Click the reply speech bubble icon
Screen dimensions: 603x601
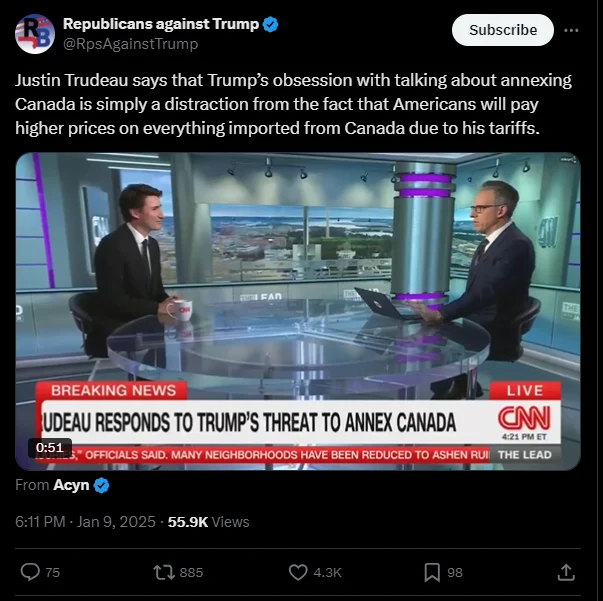tap(30, 572)
